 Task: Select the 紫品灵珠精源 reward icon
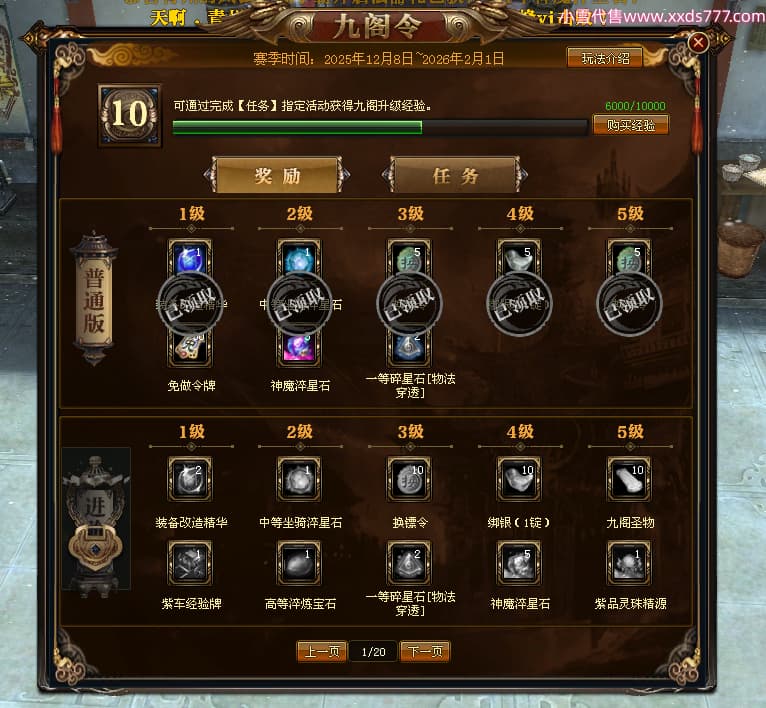pyautogui.click(x=629, y=563)
